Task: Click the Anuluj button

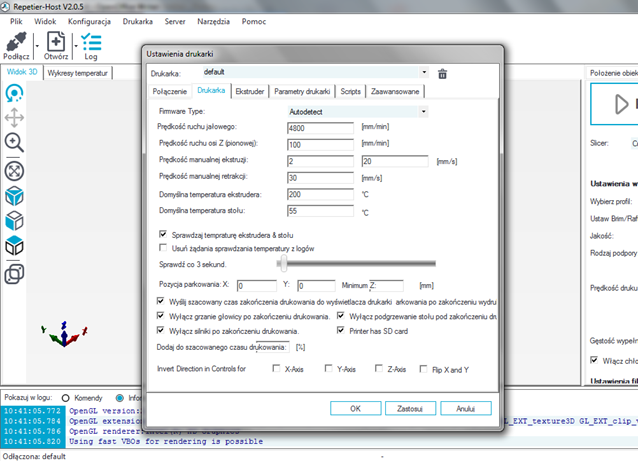Action: (x=465, y=409)
